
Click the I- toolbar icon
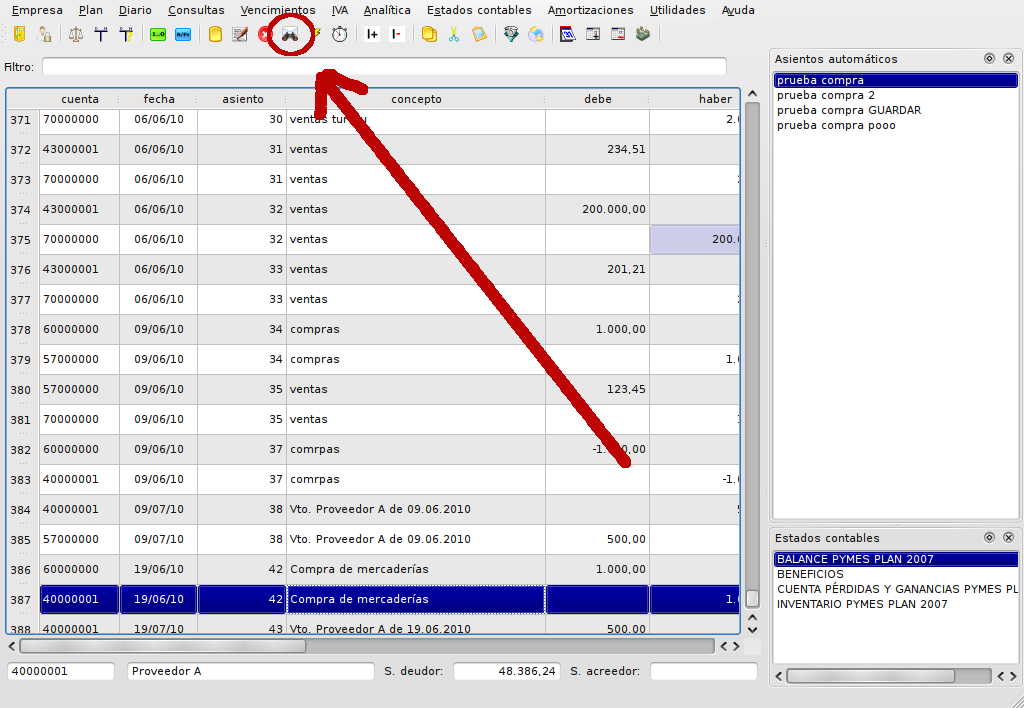pyautogui.click(x=396, y=34)
